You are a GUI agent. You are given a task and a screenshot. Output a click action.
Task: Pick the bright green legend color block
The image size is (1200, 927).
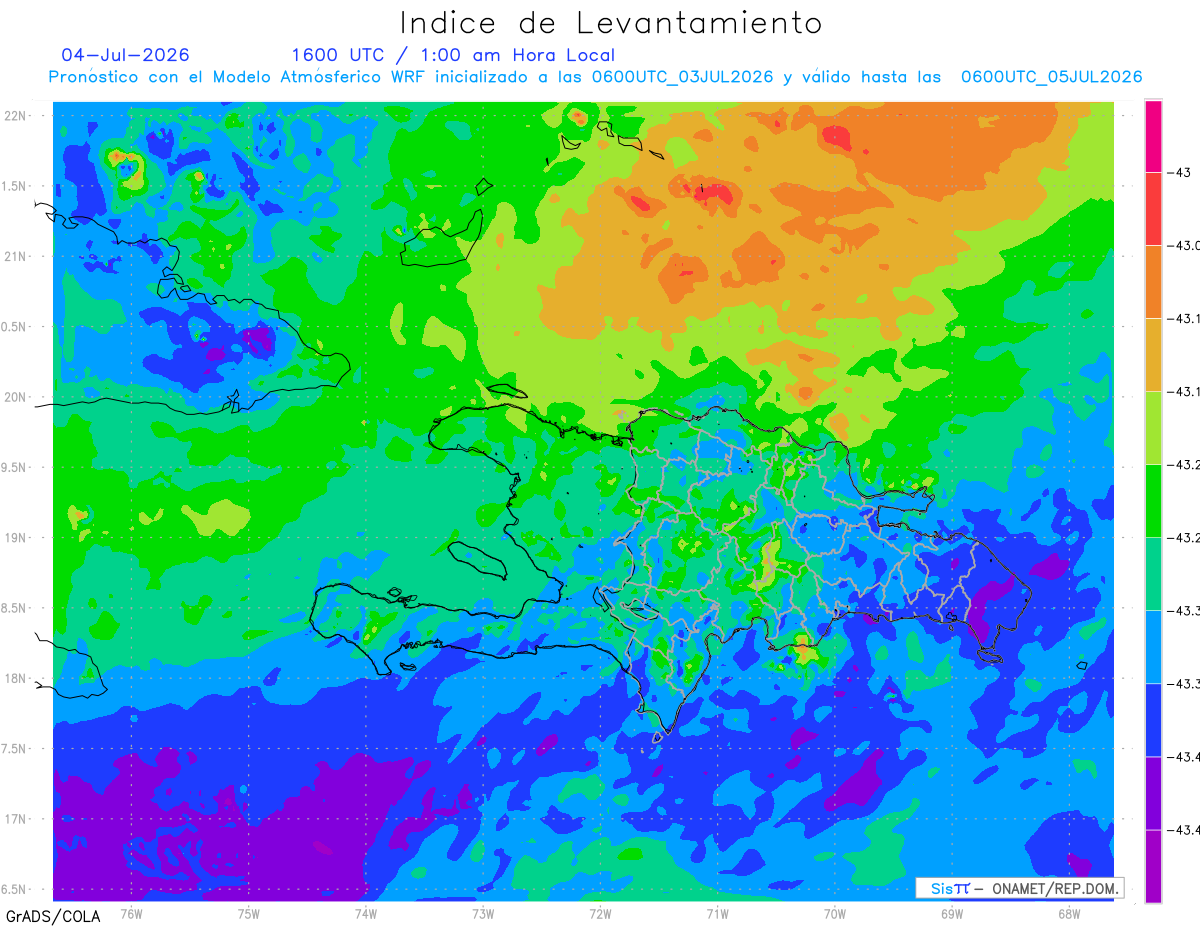(1153, 500)
